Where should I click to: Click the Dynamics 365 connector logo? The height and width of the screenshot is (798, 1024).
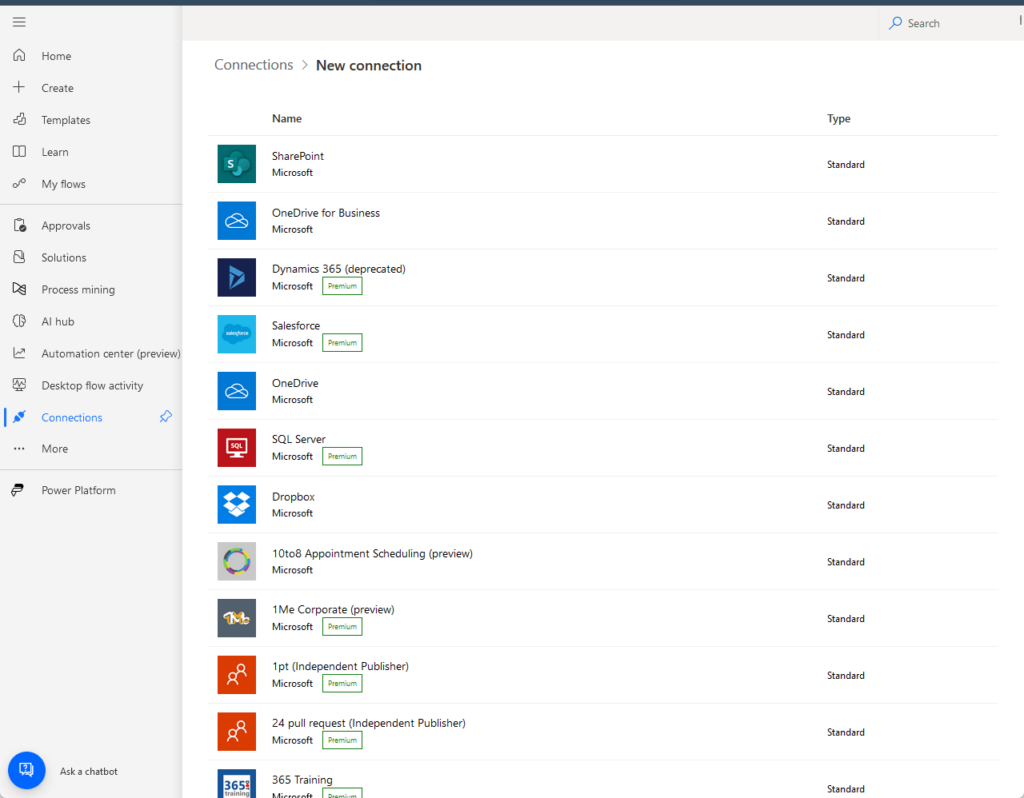point(236,278)
